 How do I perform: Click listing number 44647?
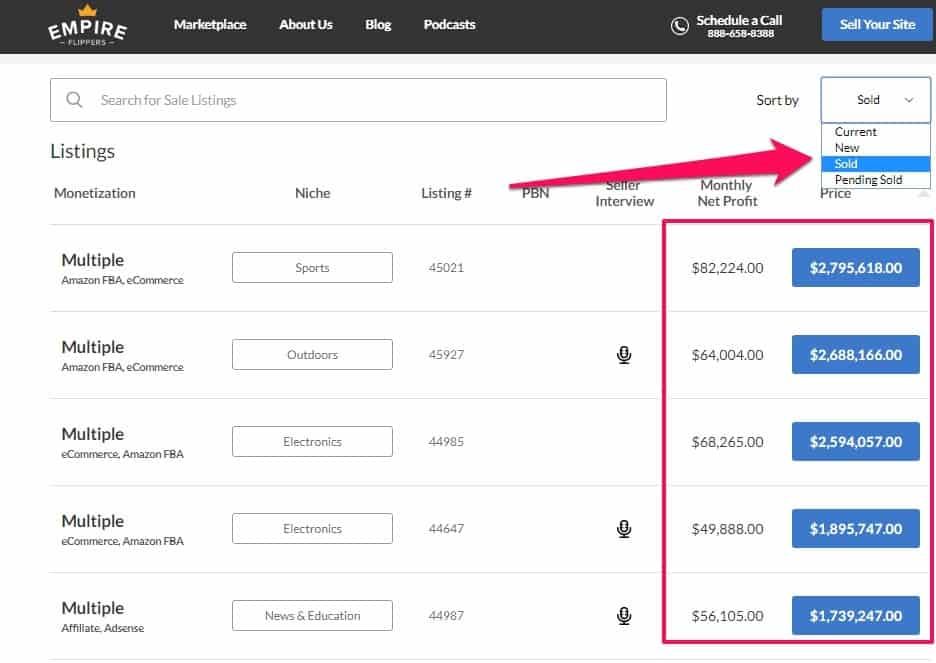[x=446, y=529]
